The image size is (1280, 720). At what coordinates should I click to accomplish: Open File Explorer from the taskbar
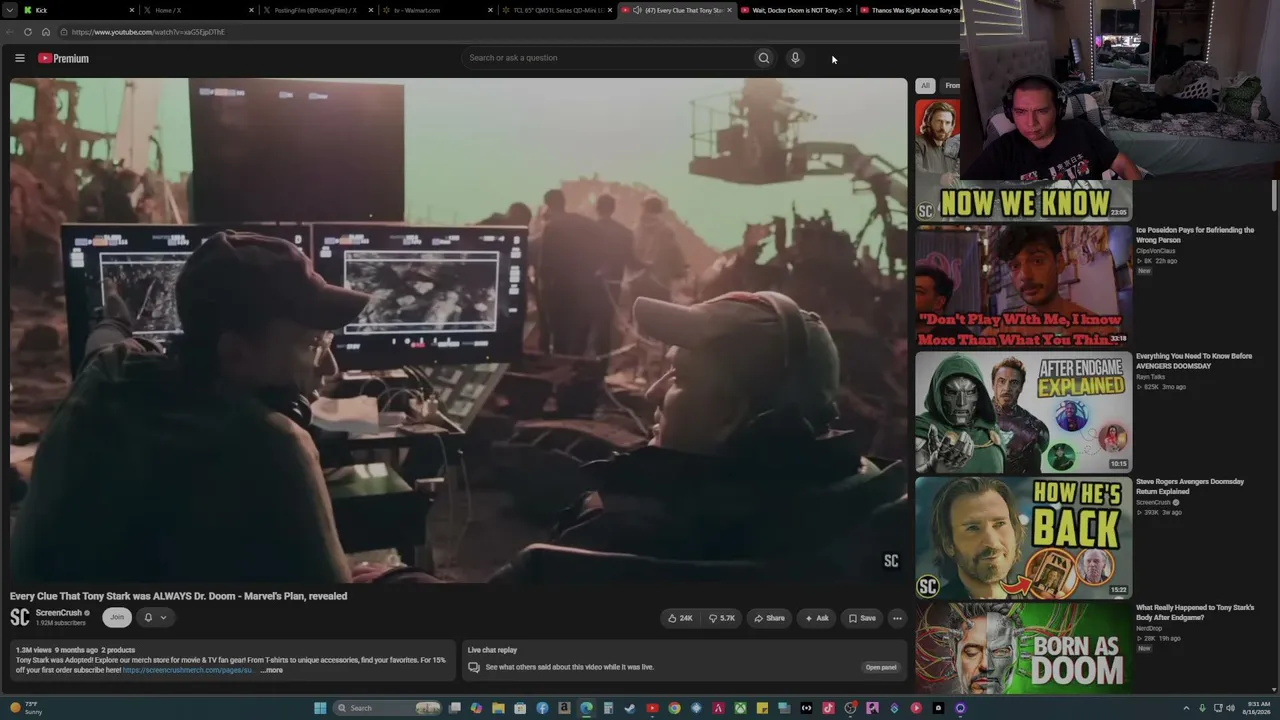point(498,708)
